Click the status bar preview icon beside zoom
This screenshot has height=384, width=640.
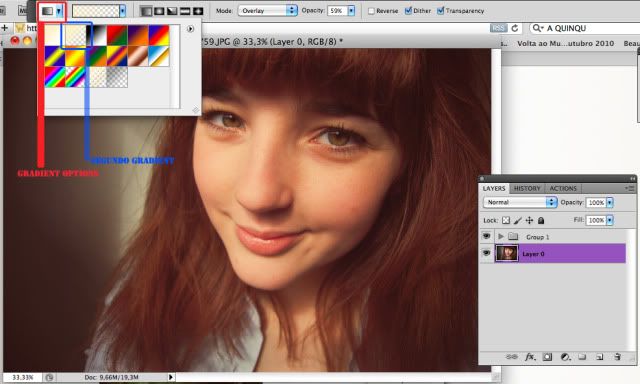(x=49, y=377)
